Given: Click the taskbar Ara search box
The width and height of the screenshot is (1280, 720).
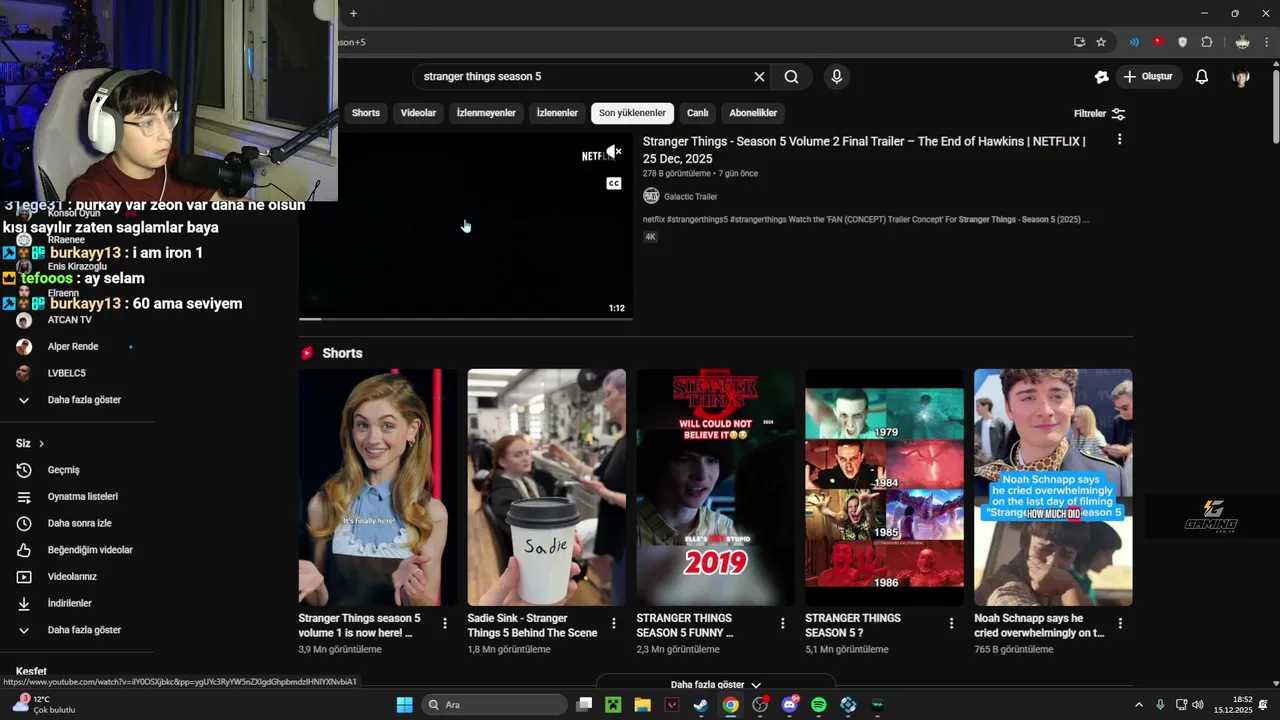Looking at the screenshot, I should click(x=494, y=705).
